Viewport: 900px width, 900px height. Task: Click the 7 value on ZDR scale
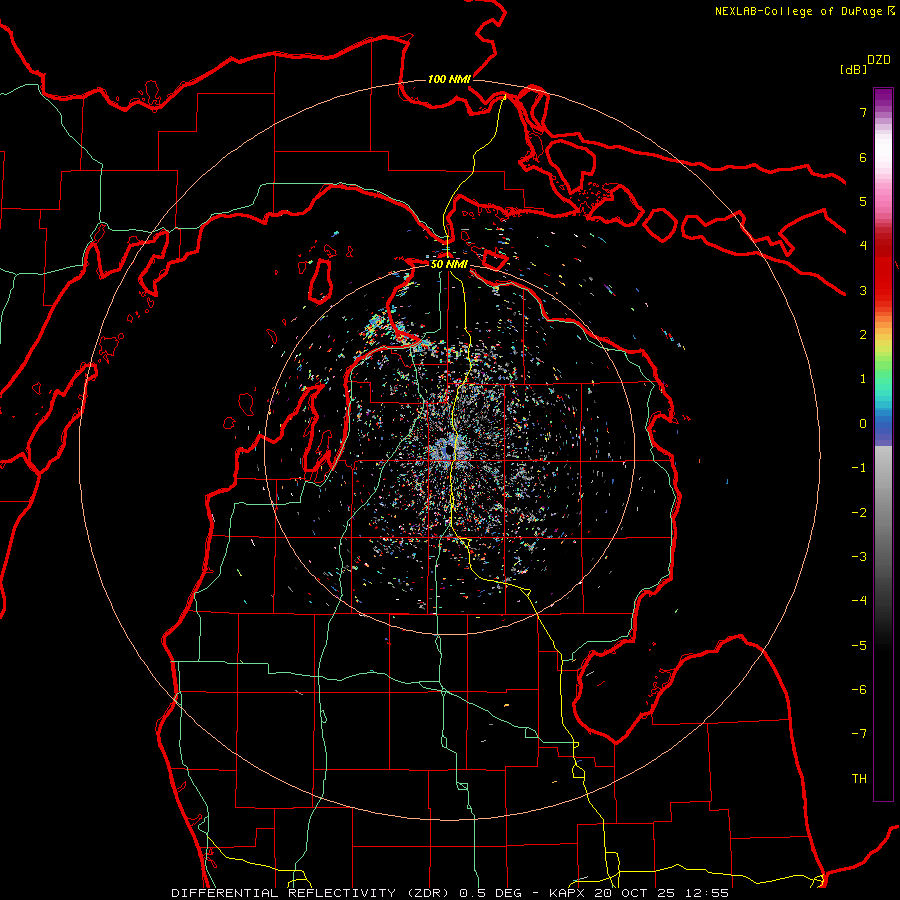[863, 112]
